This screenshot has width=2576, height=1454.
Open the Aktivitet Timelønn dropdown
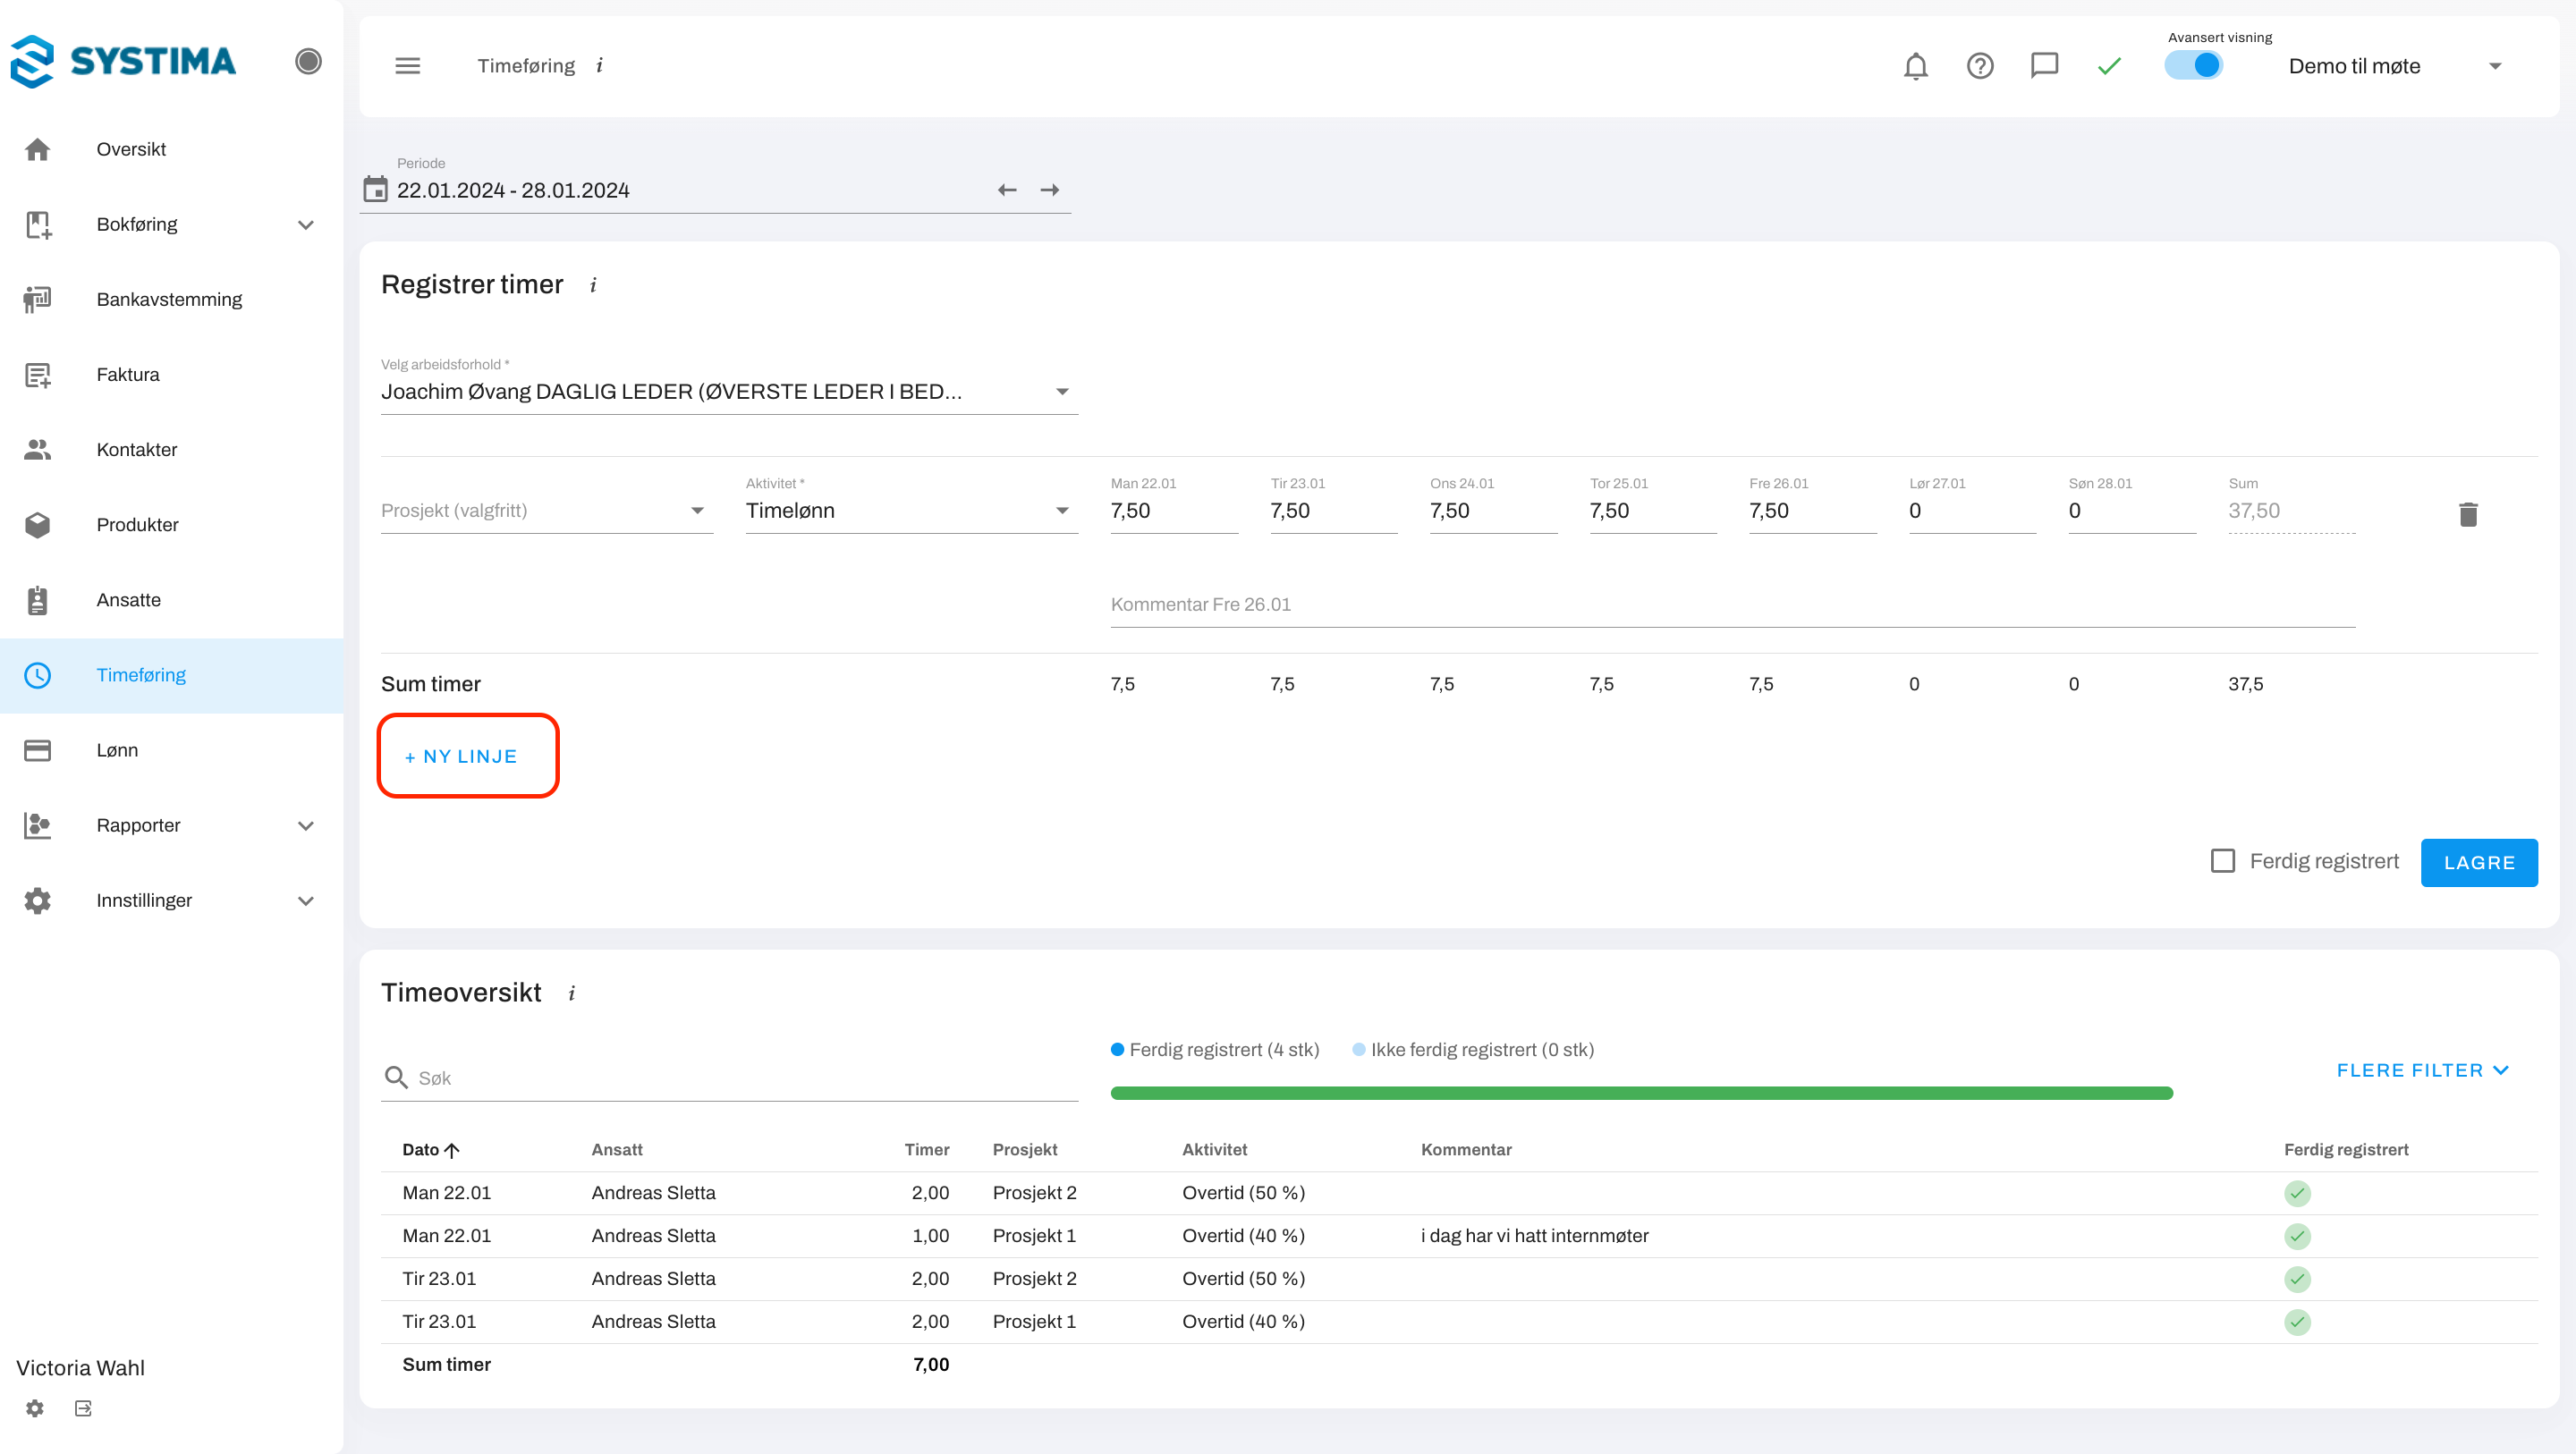pyautogui.click(x=910, y=511)
